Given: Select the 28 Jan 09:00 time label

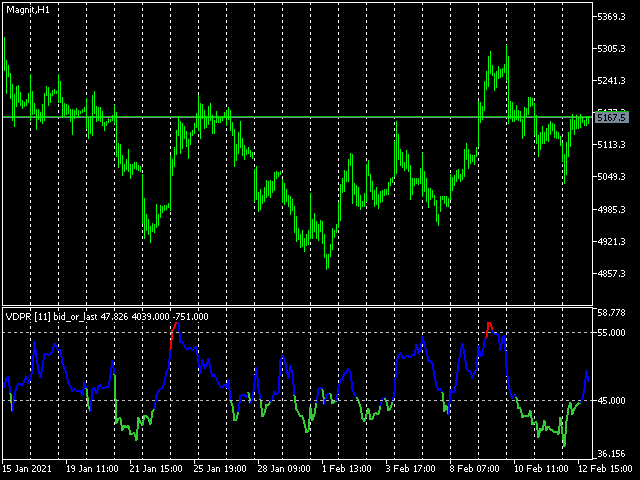Looking at the screenshot, I should [x=284, y=469].
